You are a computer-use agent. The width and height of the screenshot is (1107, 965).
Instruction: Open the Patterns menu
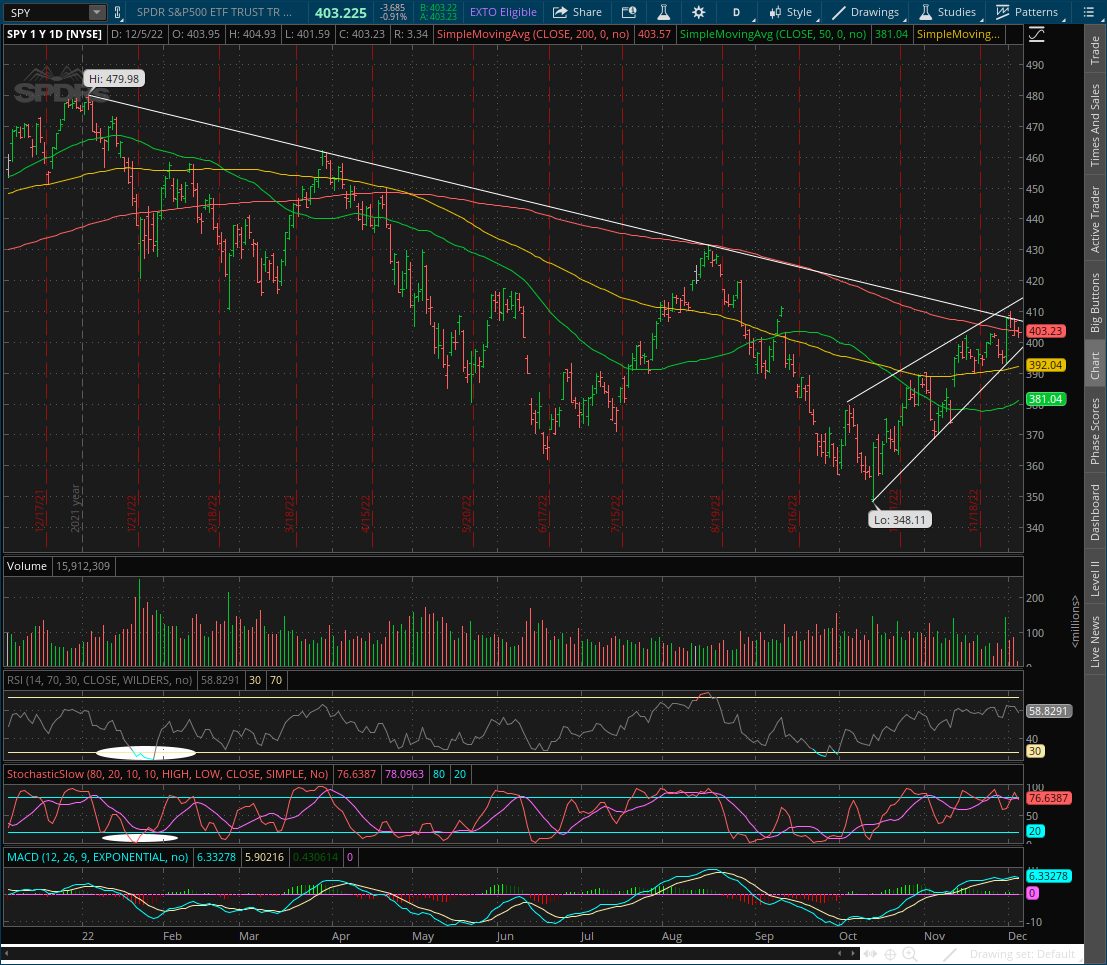pos(1027,12)
